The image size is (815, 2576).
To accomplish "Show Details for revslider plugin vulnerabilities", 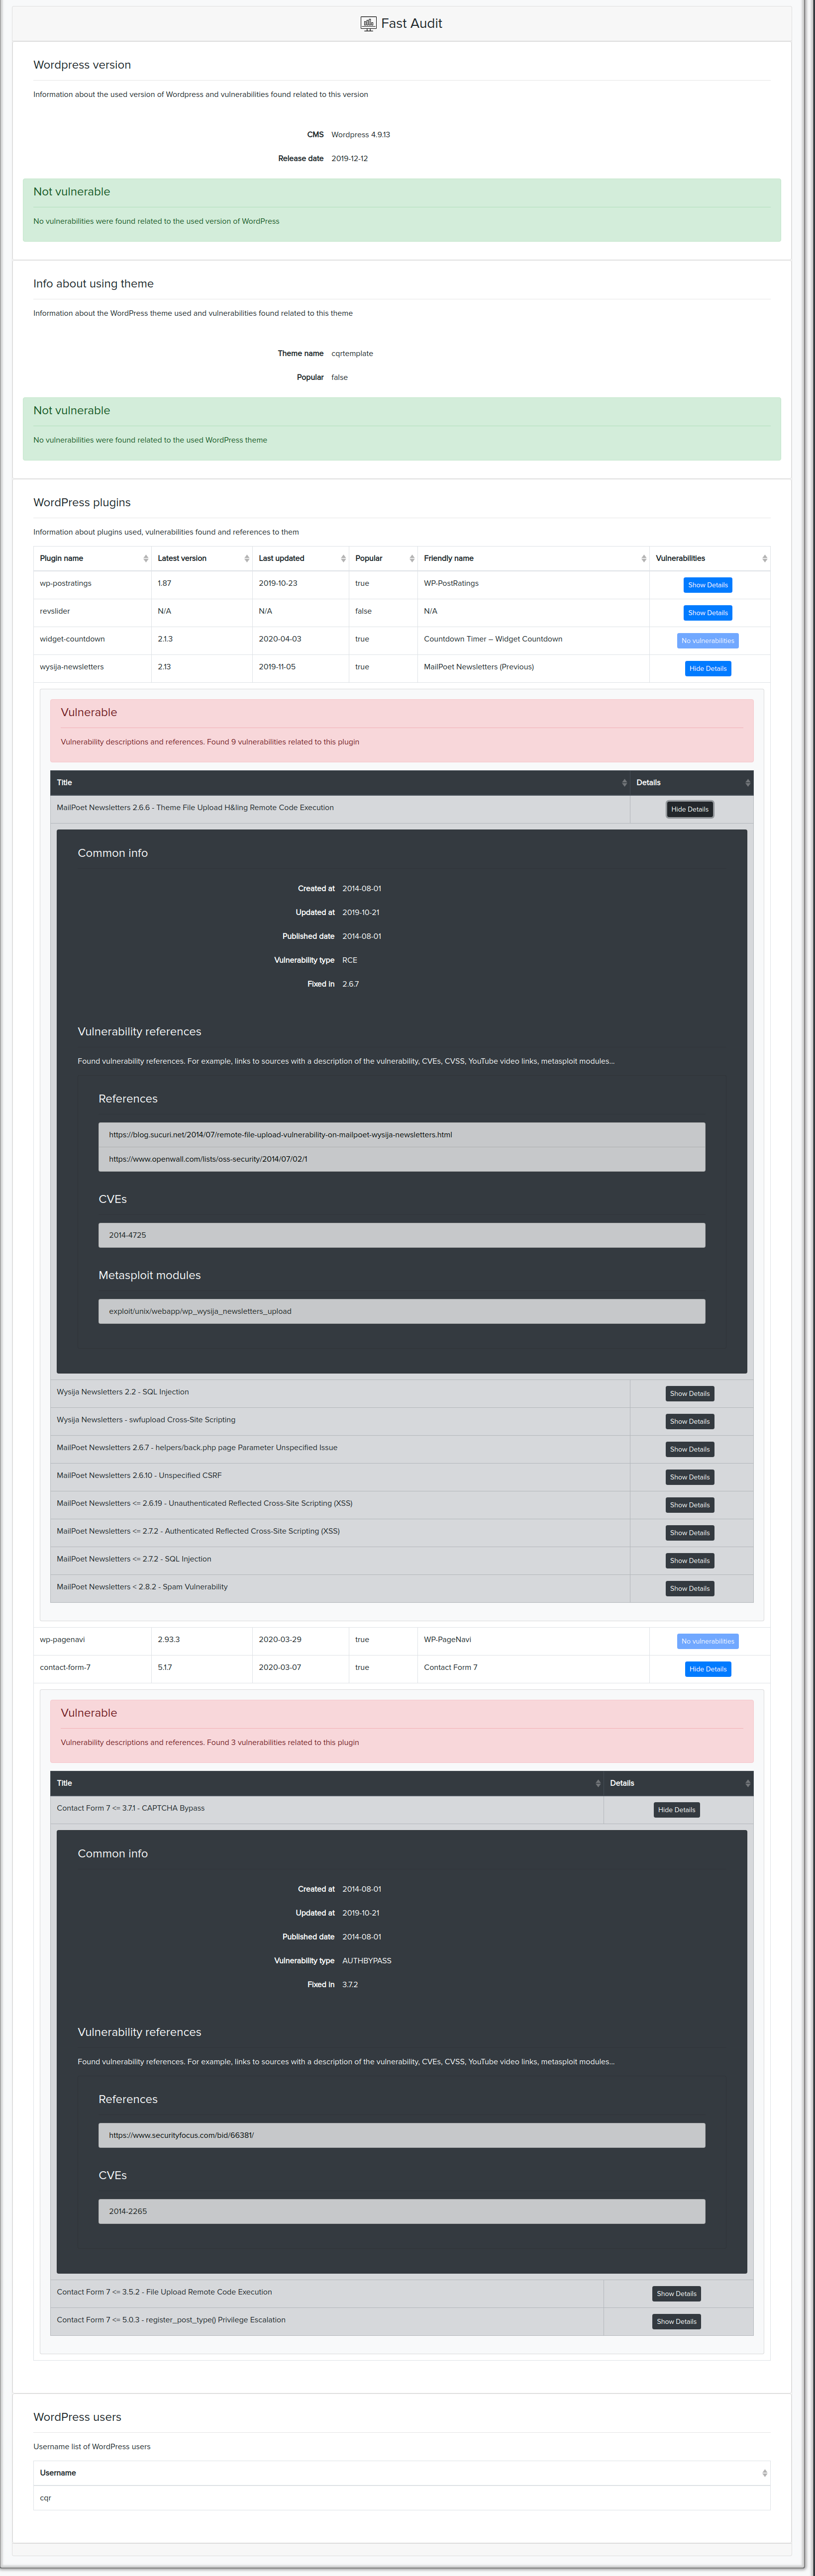I will pyautogui.click(x=707, y=612).
